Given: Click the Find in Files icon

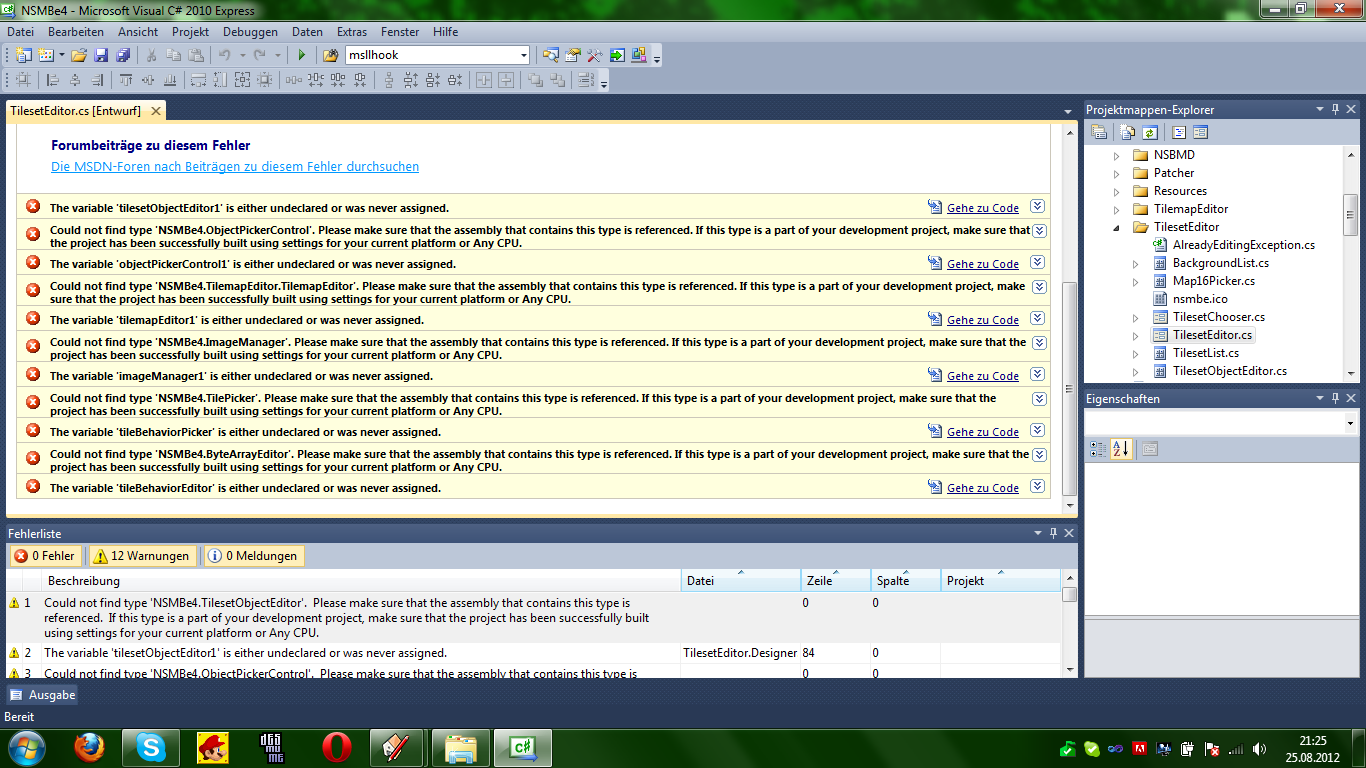Looking at the screenshot, I should (x=331, y=55).
